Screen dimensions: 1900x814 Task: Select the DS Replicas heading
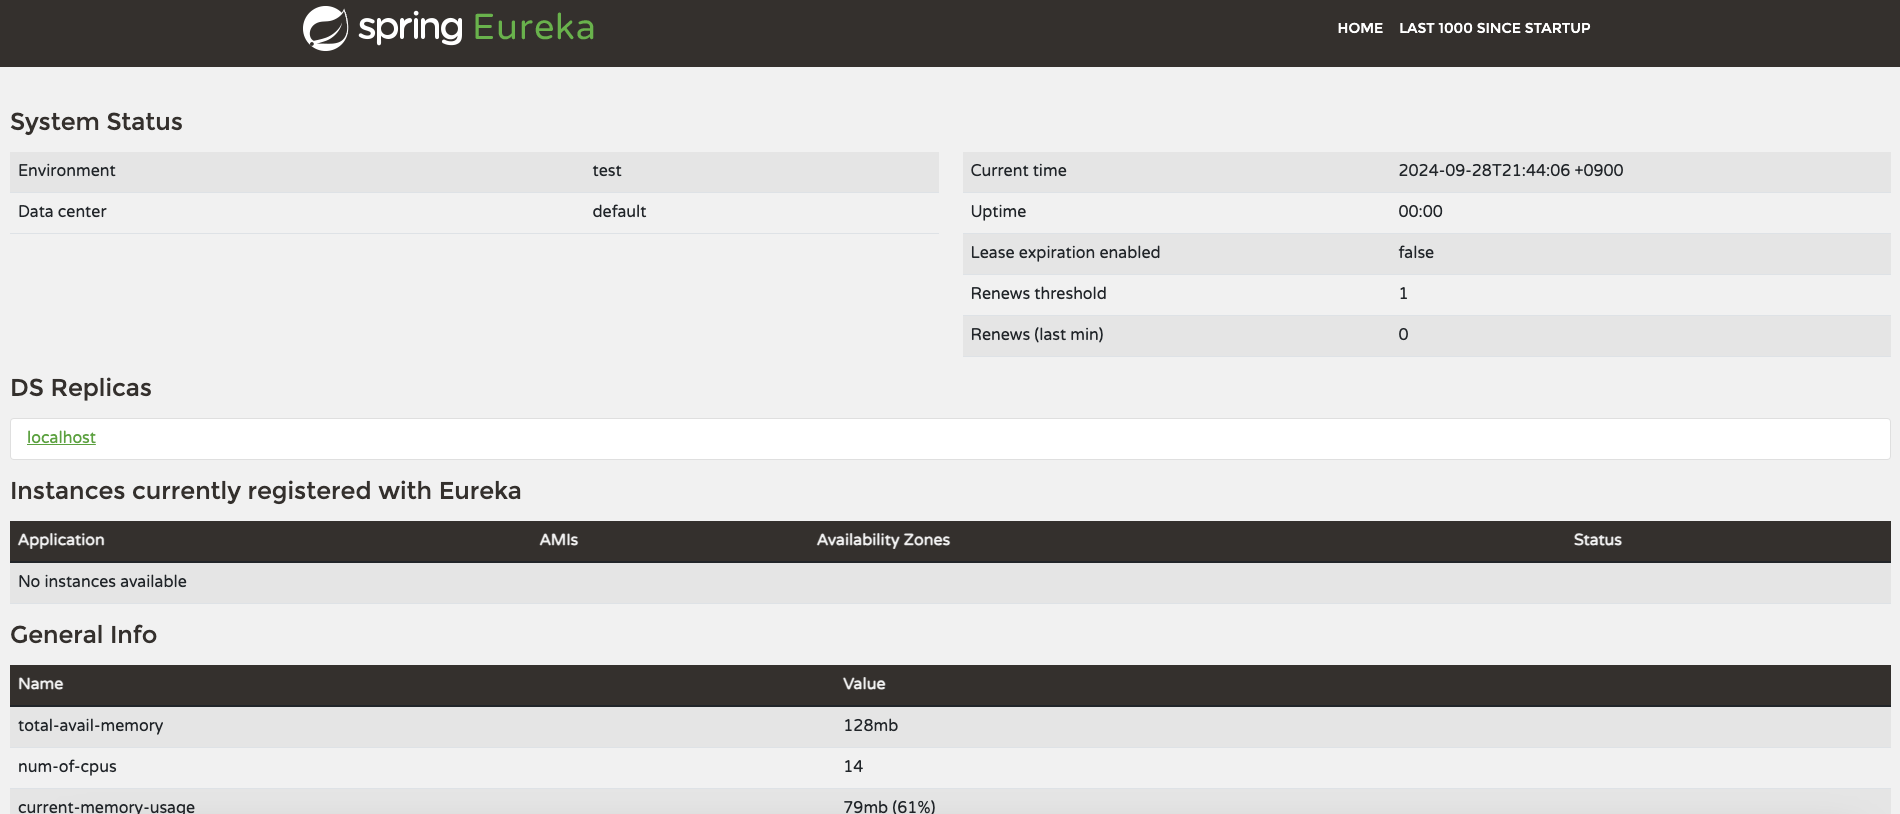(x=81, y=388)
